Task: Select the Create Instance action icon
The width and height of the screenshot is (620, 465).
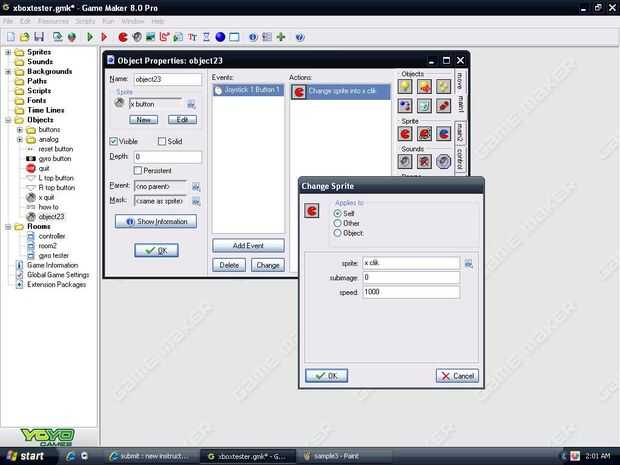Action: pyautogui.click(x=405, y=87)
